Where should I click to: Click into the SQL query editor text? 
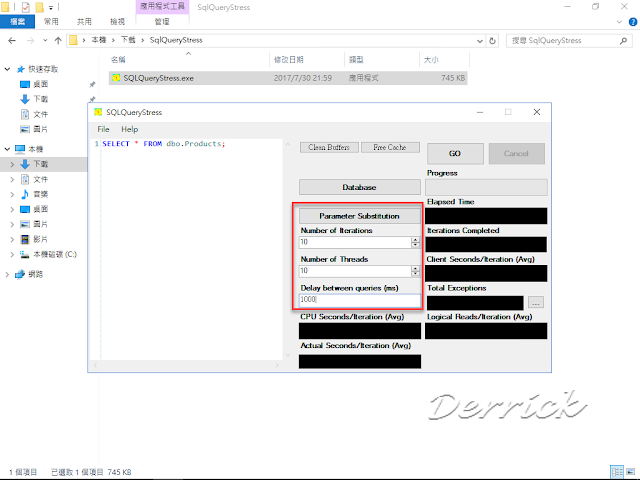(x=164, y=144)
